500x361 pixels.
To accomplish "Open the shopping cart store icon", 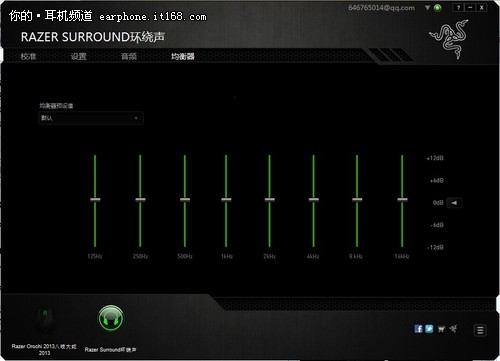I will pos(441,329).
